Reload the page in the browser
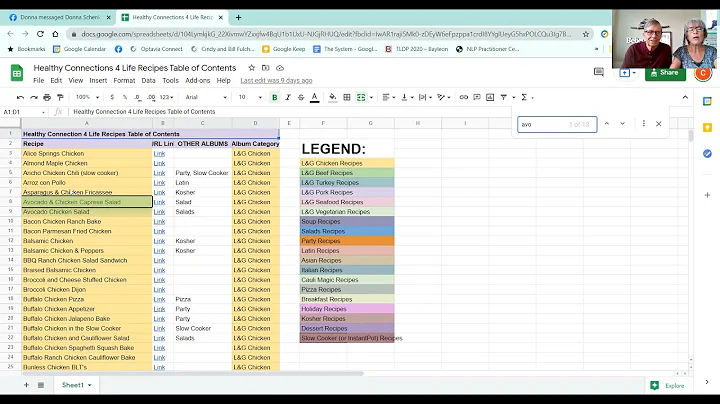The width and height of the screenshot is (720, 404). pyautogui.click(x=40, y=34)
